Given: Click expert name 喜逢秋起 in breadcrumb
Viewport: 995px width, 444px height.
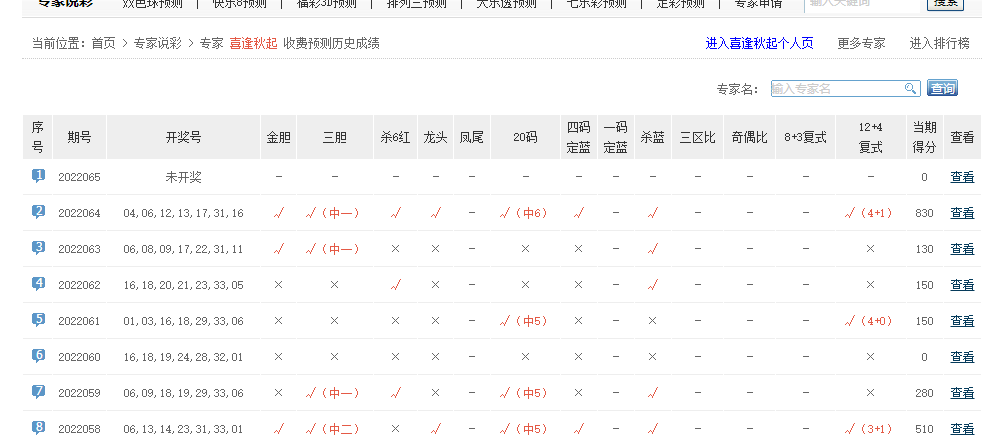Looking at the screenshot, I should pyautogui.click(x=252, y=44).
